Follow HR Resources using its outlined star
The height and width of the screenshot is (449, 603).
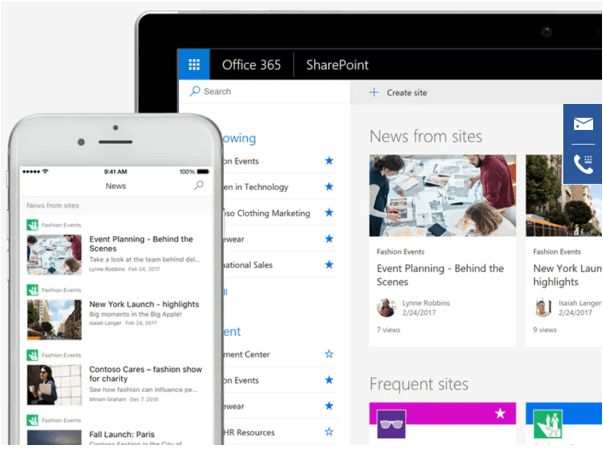(329, 432)
